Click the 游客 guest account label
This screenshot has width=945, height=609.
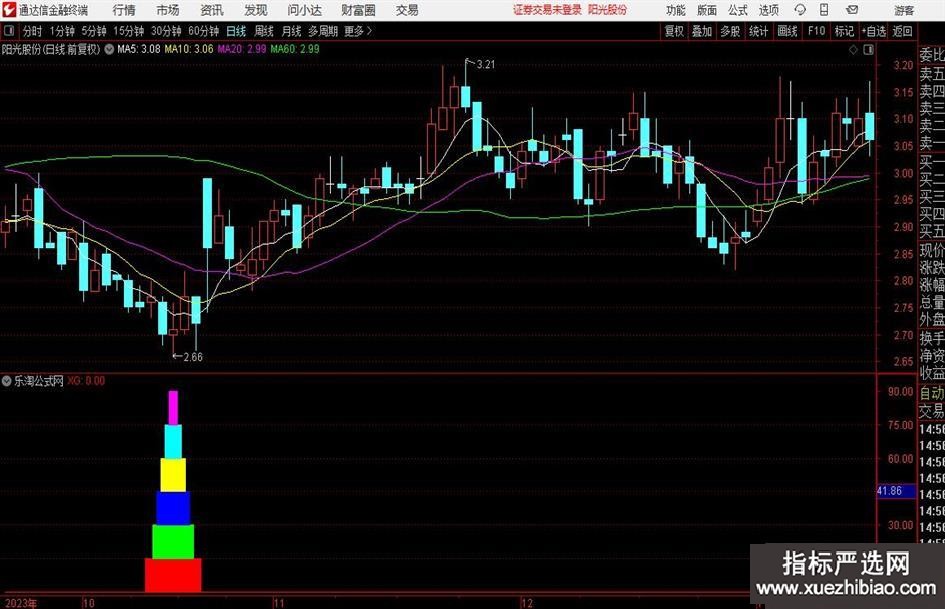tap(904, 10)
